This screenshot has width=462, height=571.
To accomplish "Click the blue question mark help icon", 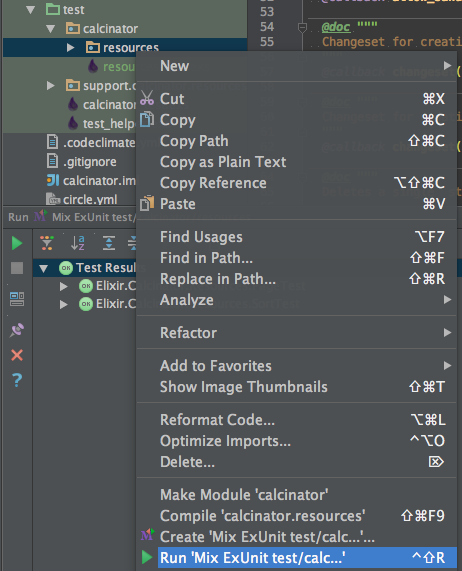I will [x=17, y=380].
